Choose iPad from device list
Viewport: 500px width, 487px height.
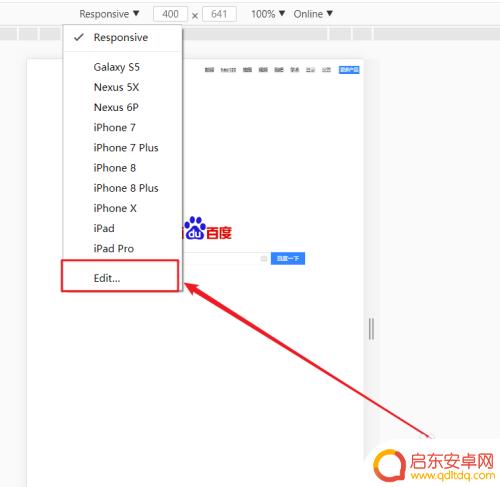point(122,228)
